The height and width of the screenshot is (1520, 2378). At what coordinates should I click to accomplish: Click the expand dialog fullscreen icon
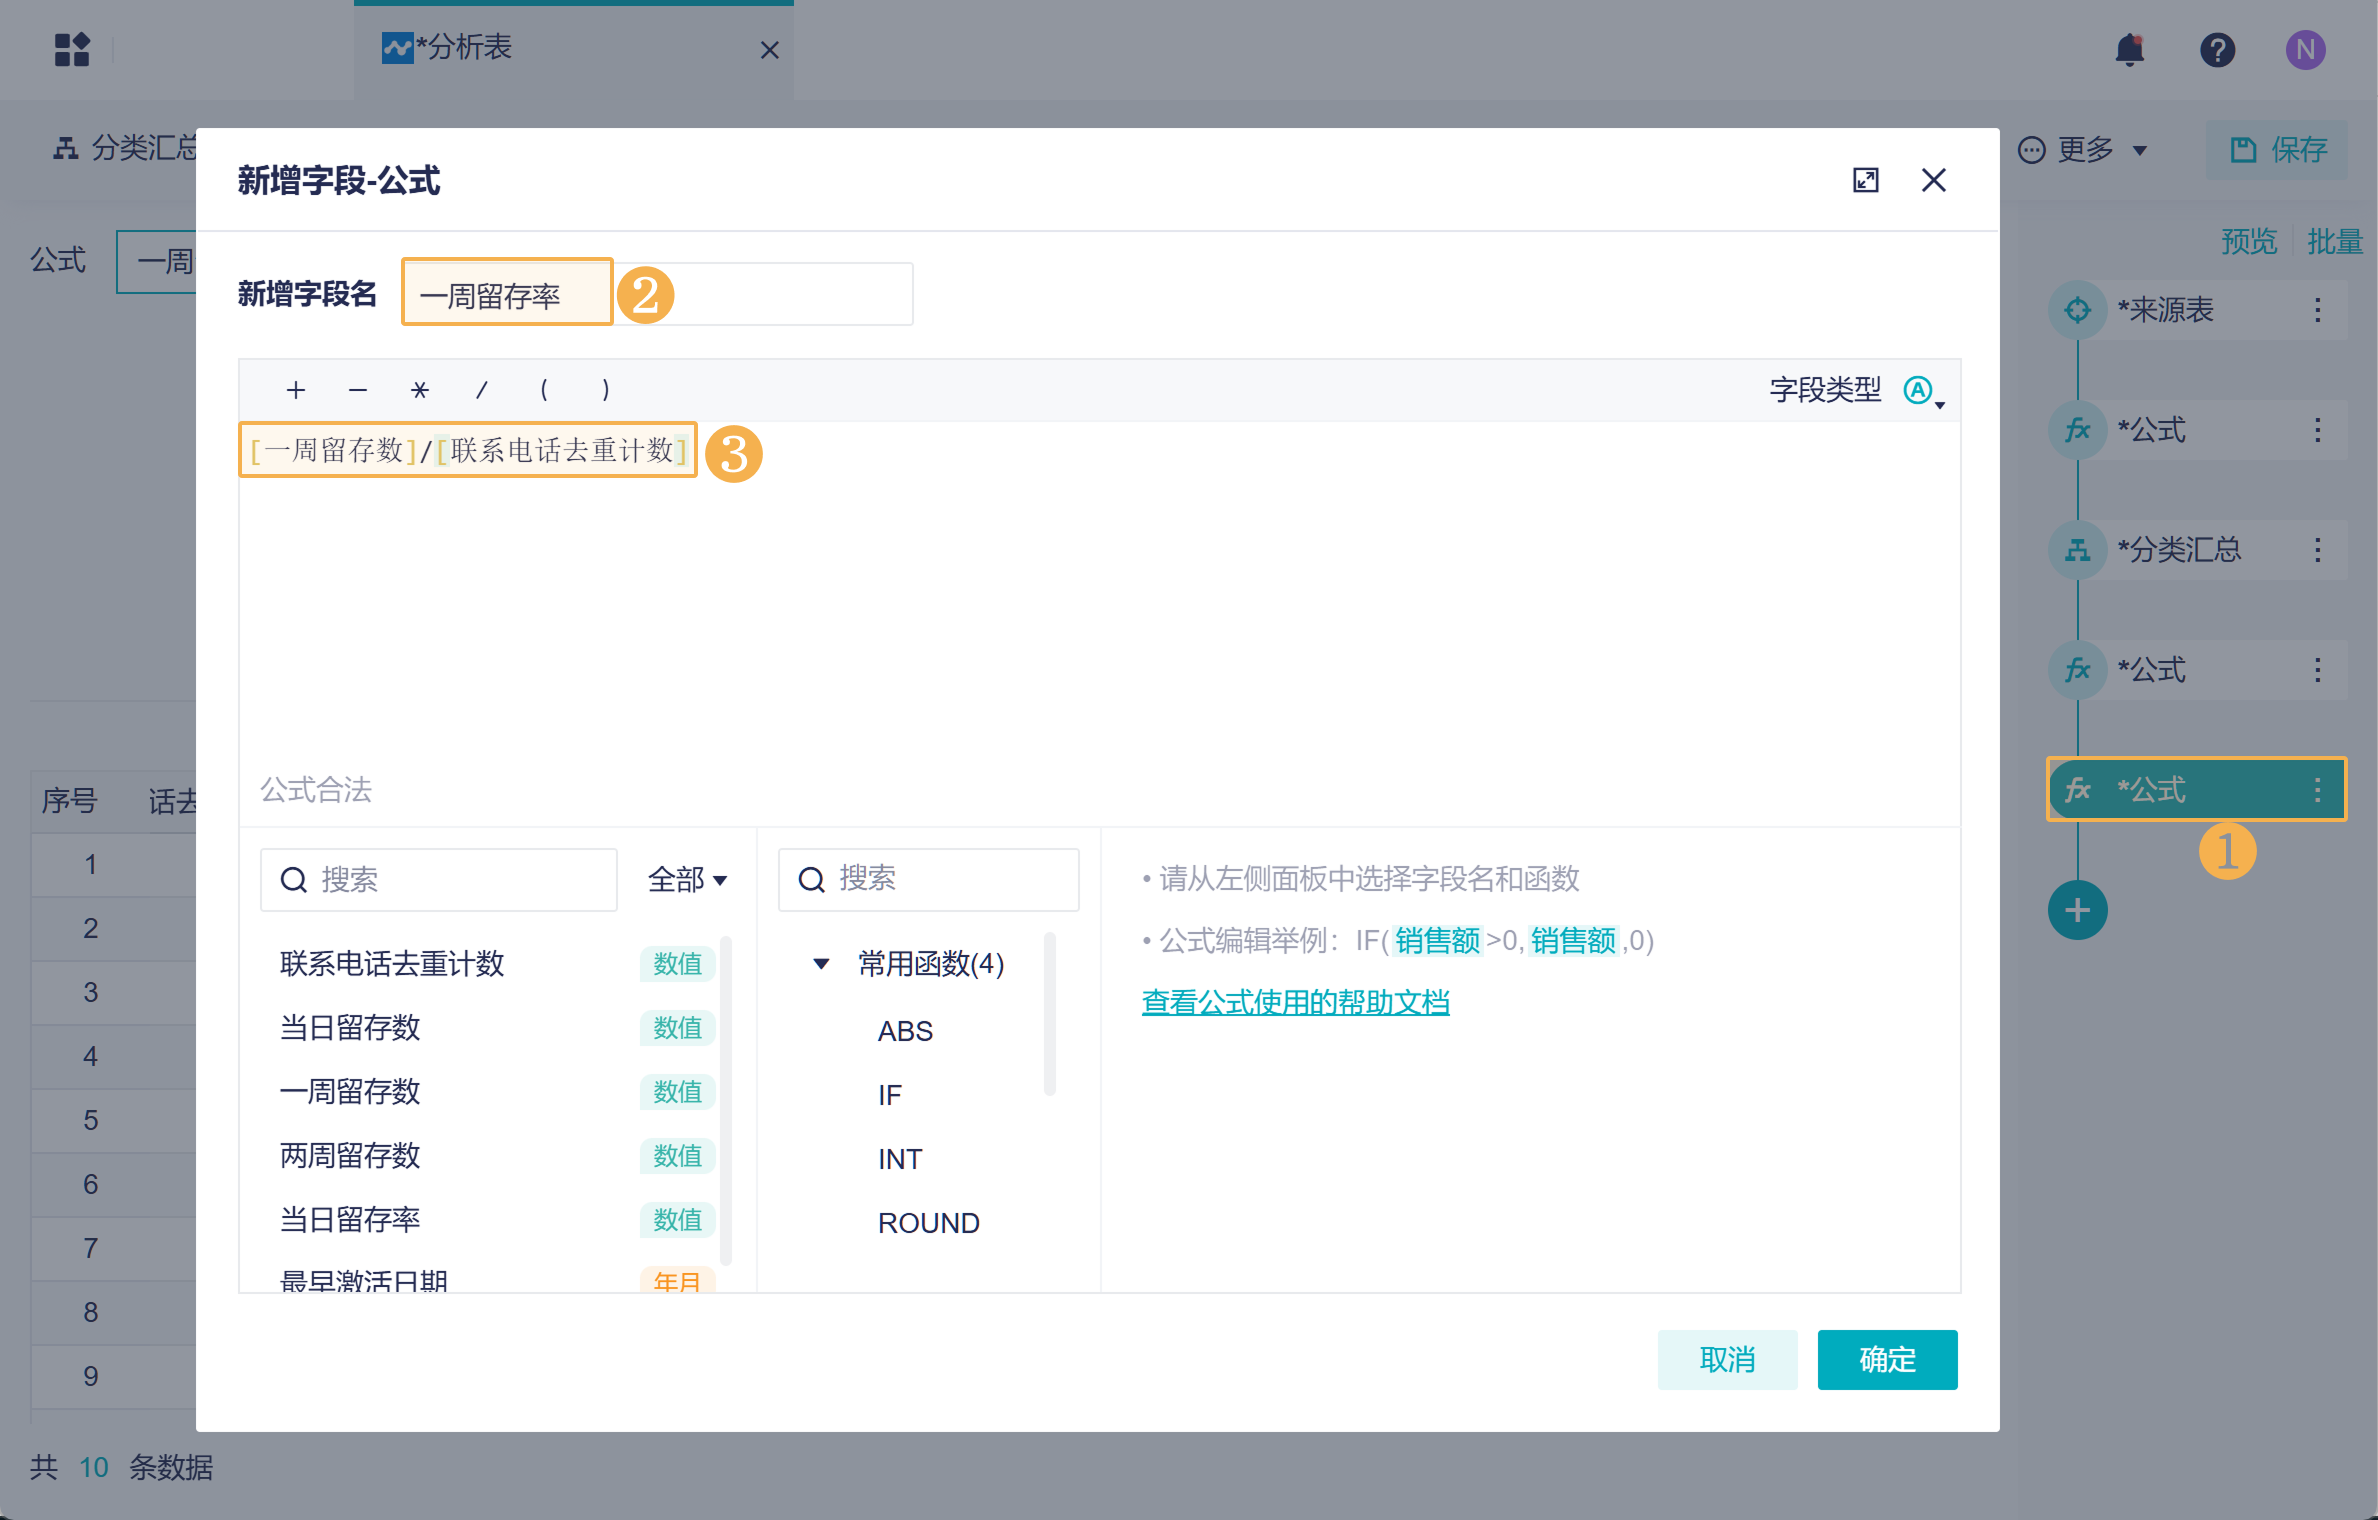[1865, 180]
